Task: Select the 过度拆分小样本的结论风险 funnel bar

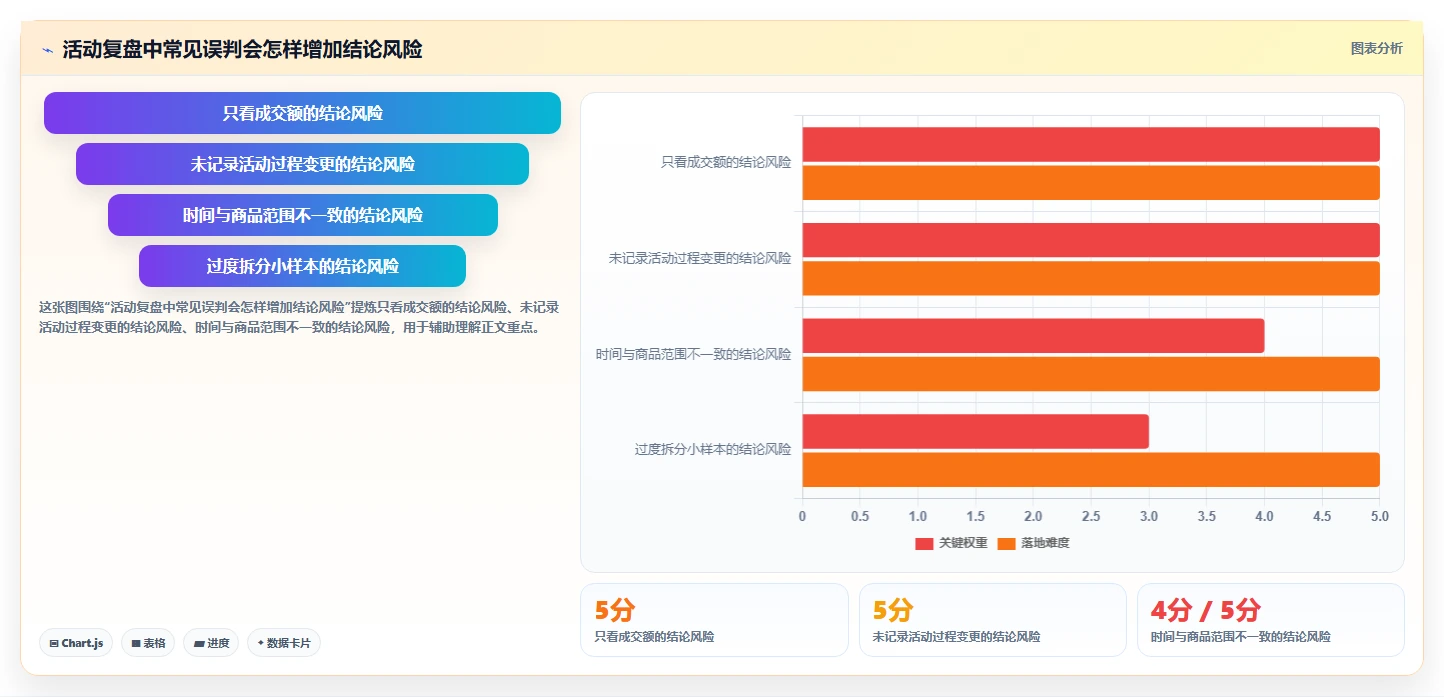Action: 302,266
